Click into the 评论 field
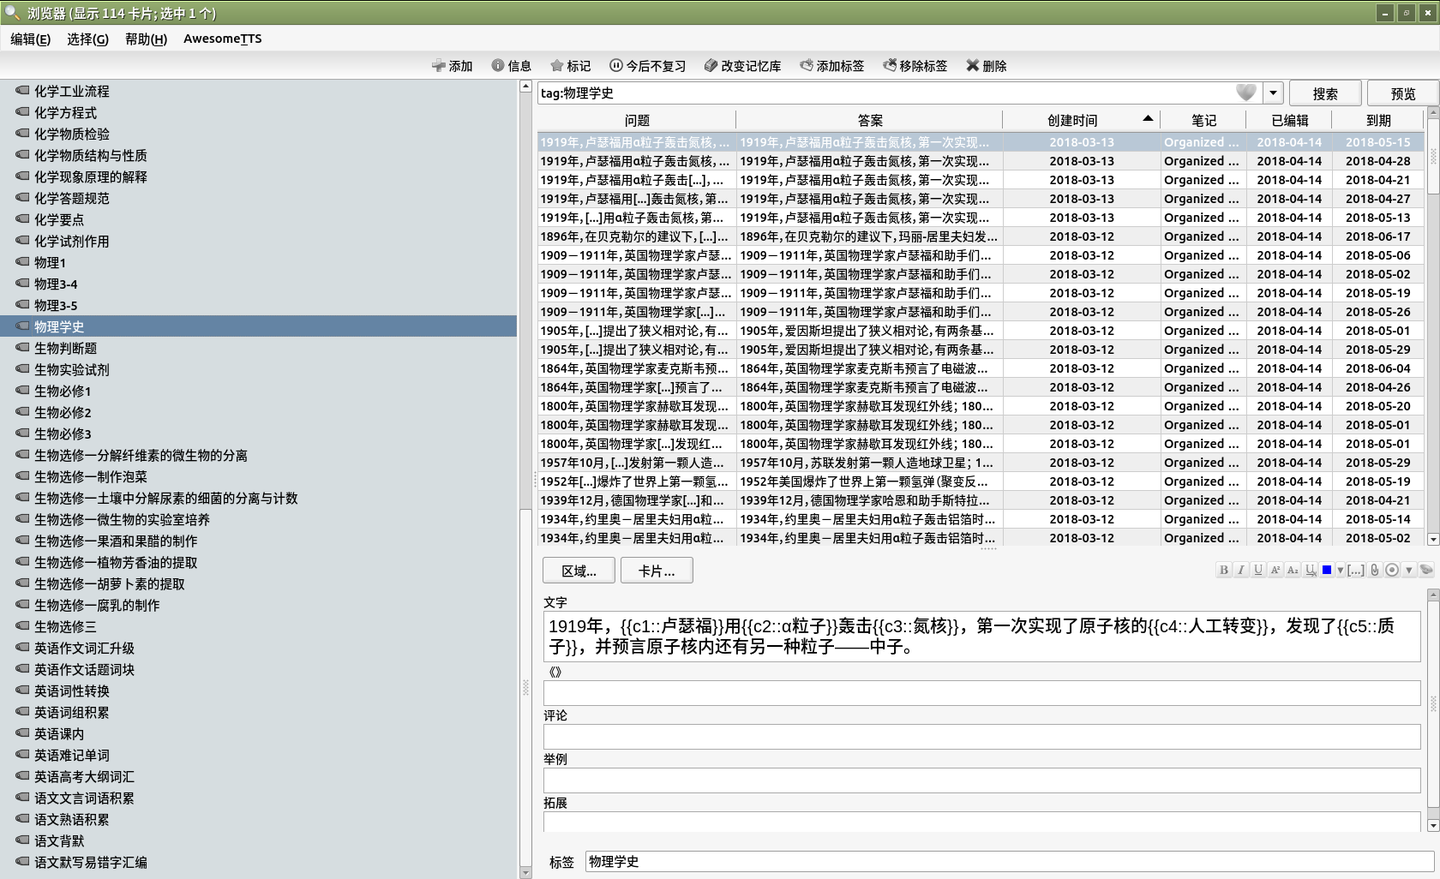 point(982,737)
